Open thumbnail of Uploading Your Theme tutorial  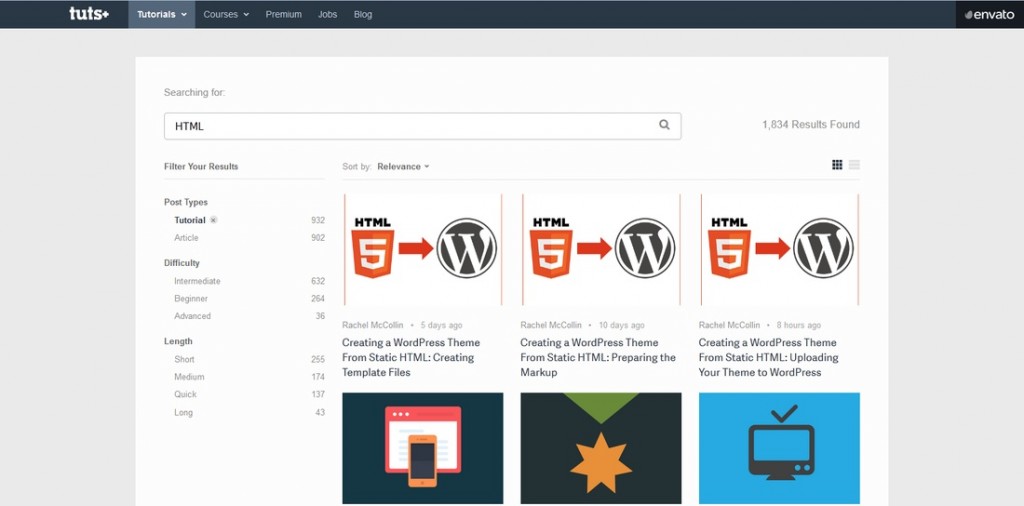click(779, 249)
